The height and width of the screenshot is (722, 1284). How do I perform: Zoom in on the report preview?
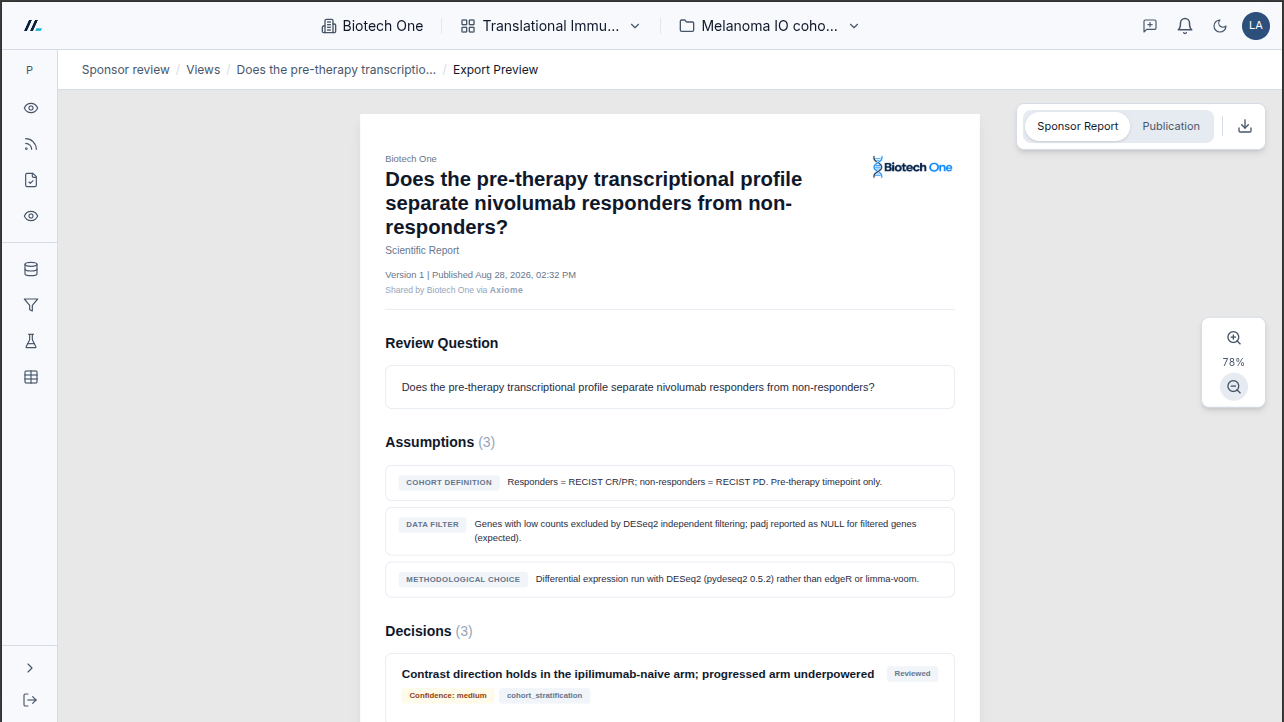(x=1234, y=338)
